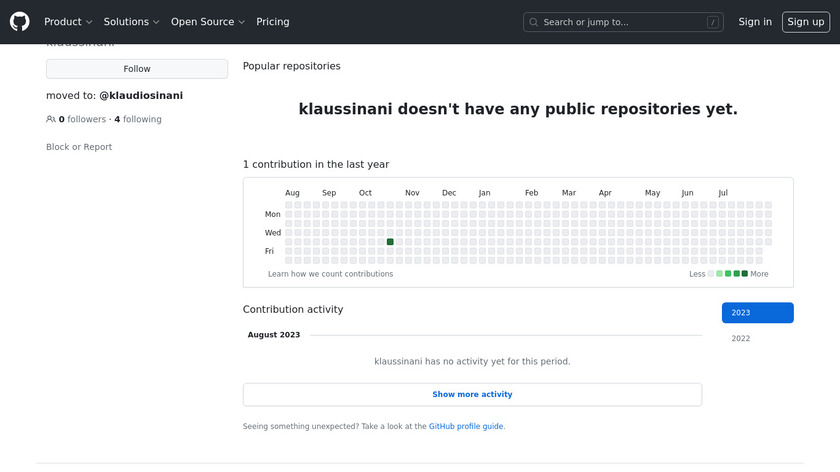This screenshot has height=472, width=840.
Task: Select the 2023 year filter
Action: coord(757,313)
